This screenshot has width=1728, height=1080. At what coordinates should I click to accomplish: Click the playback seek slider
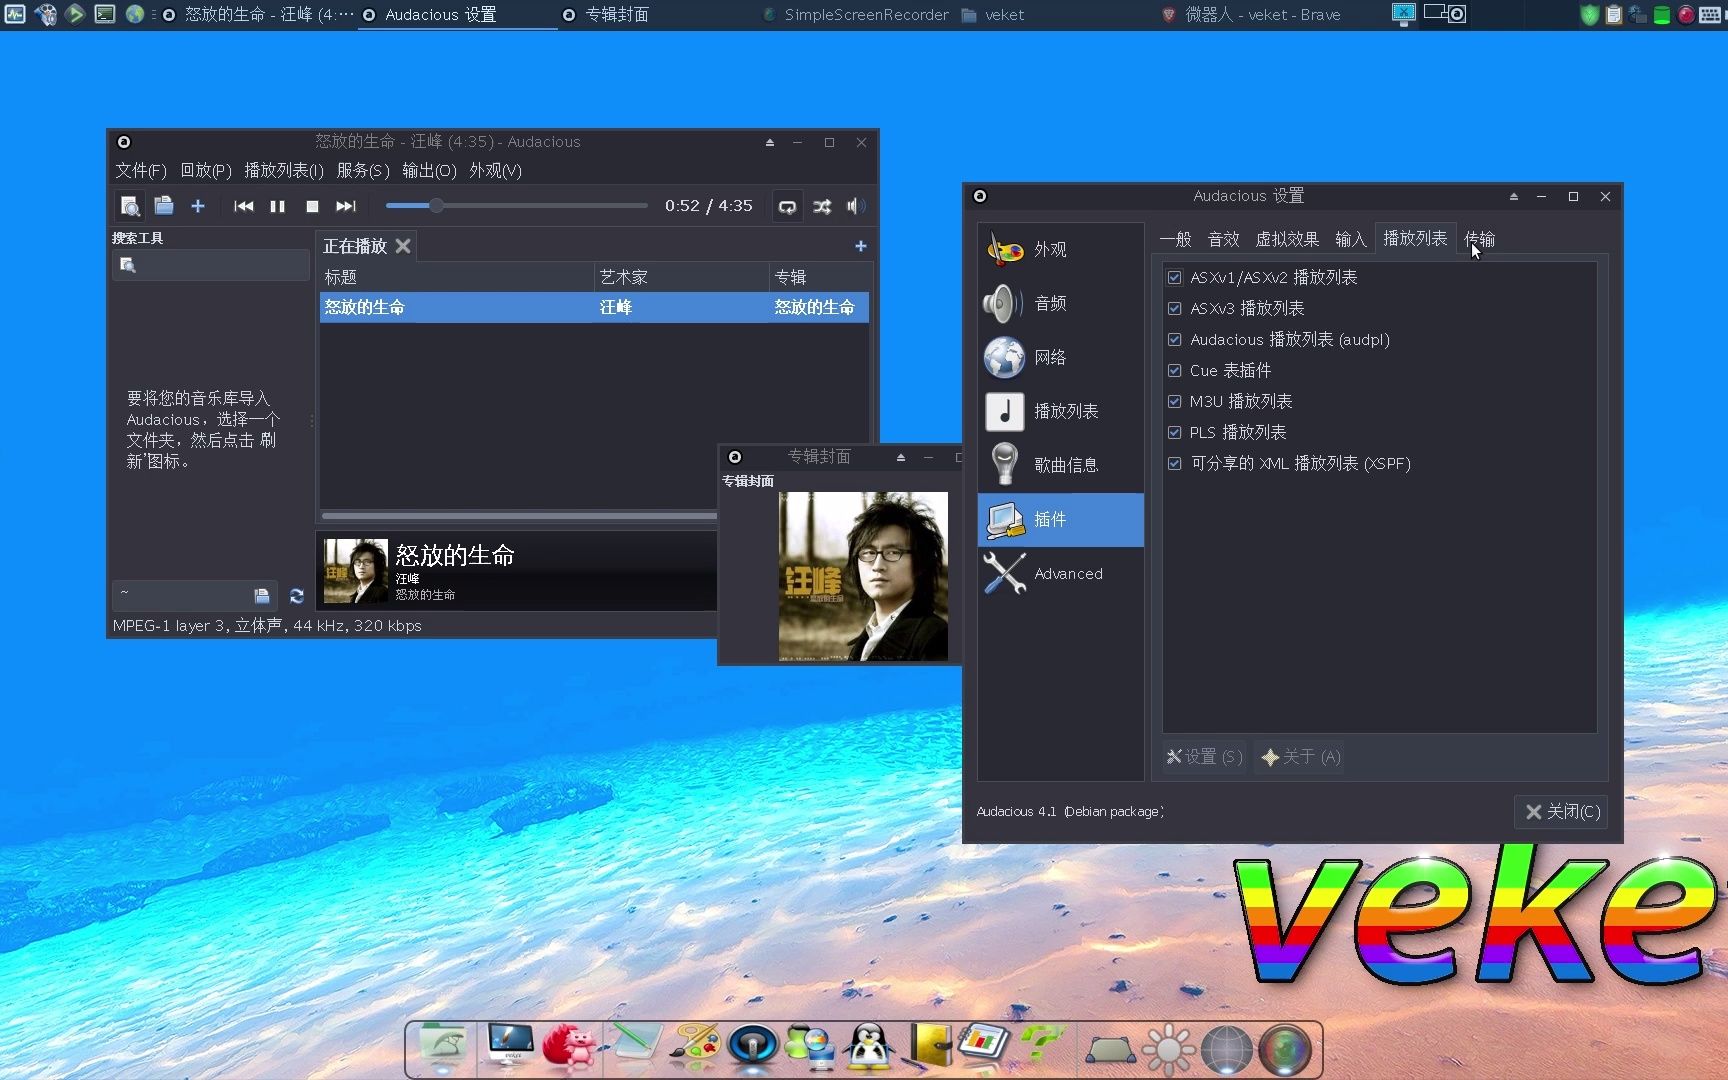tap(516, 206)
